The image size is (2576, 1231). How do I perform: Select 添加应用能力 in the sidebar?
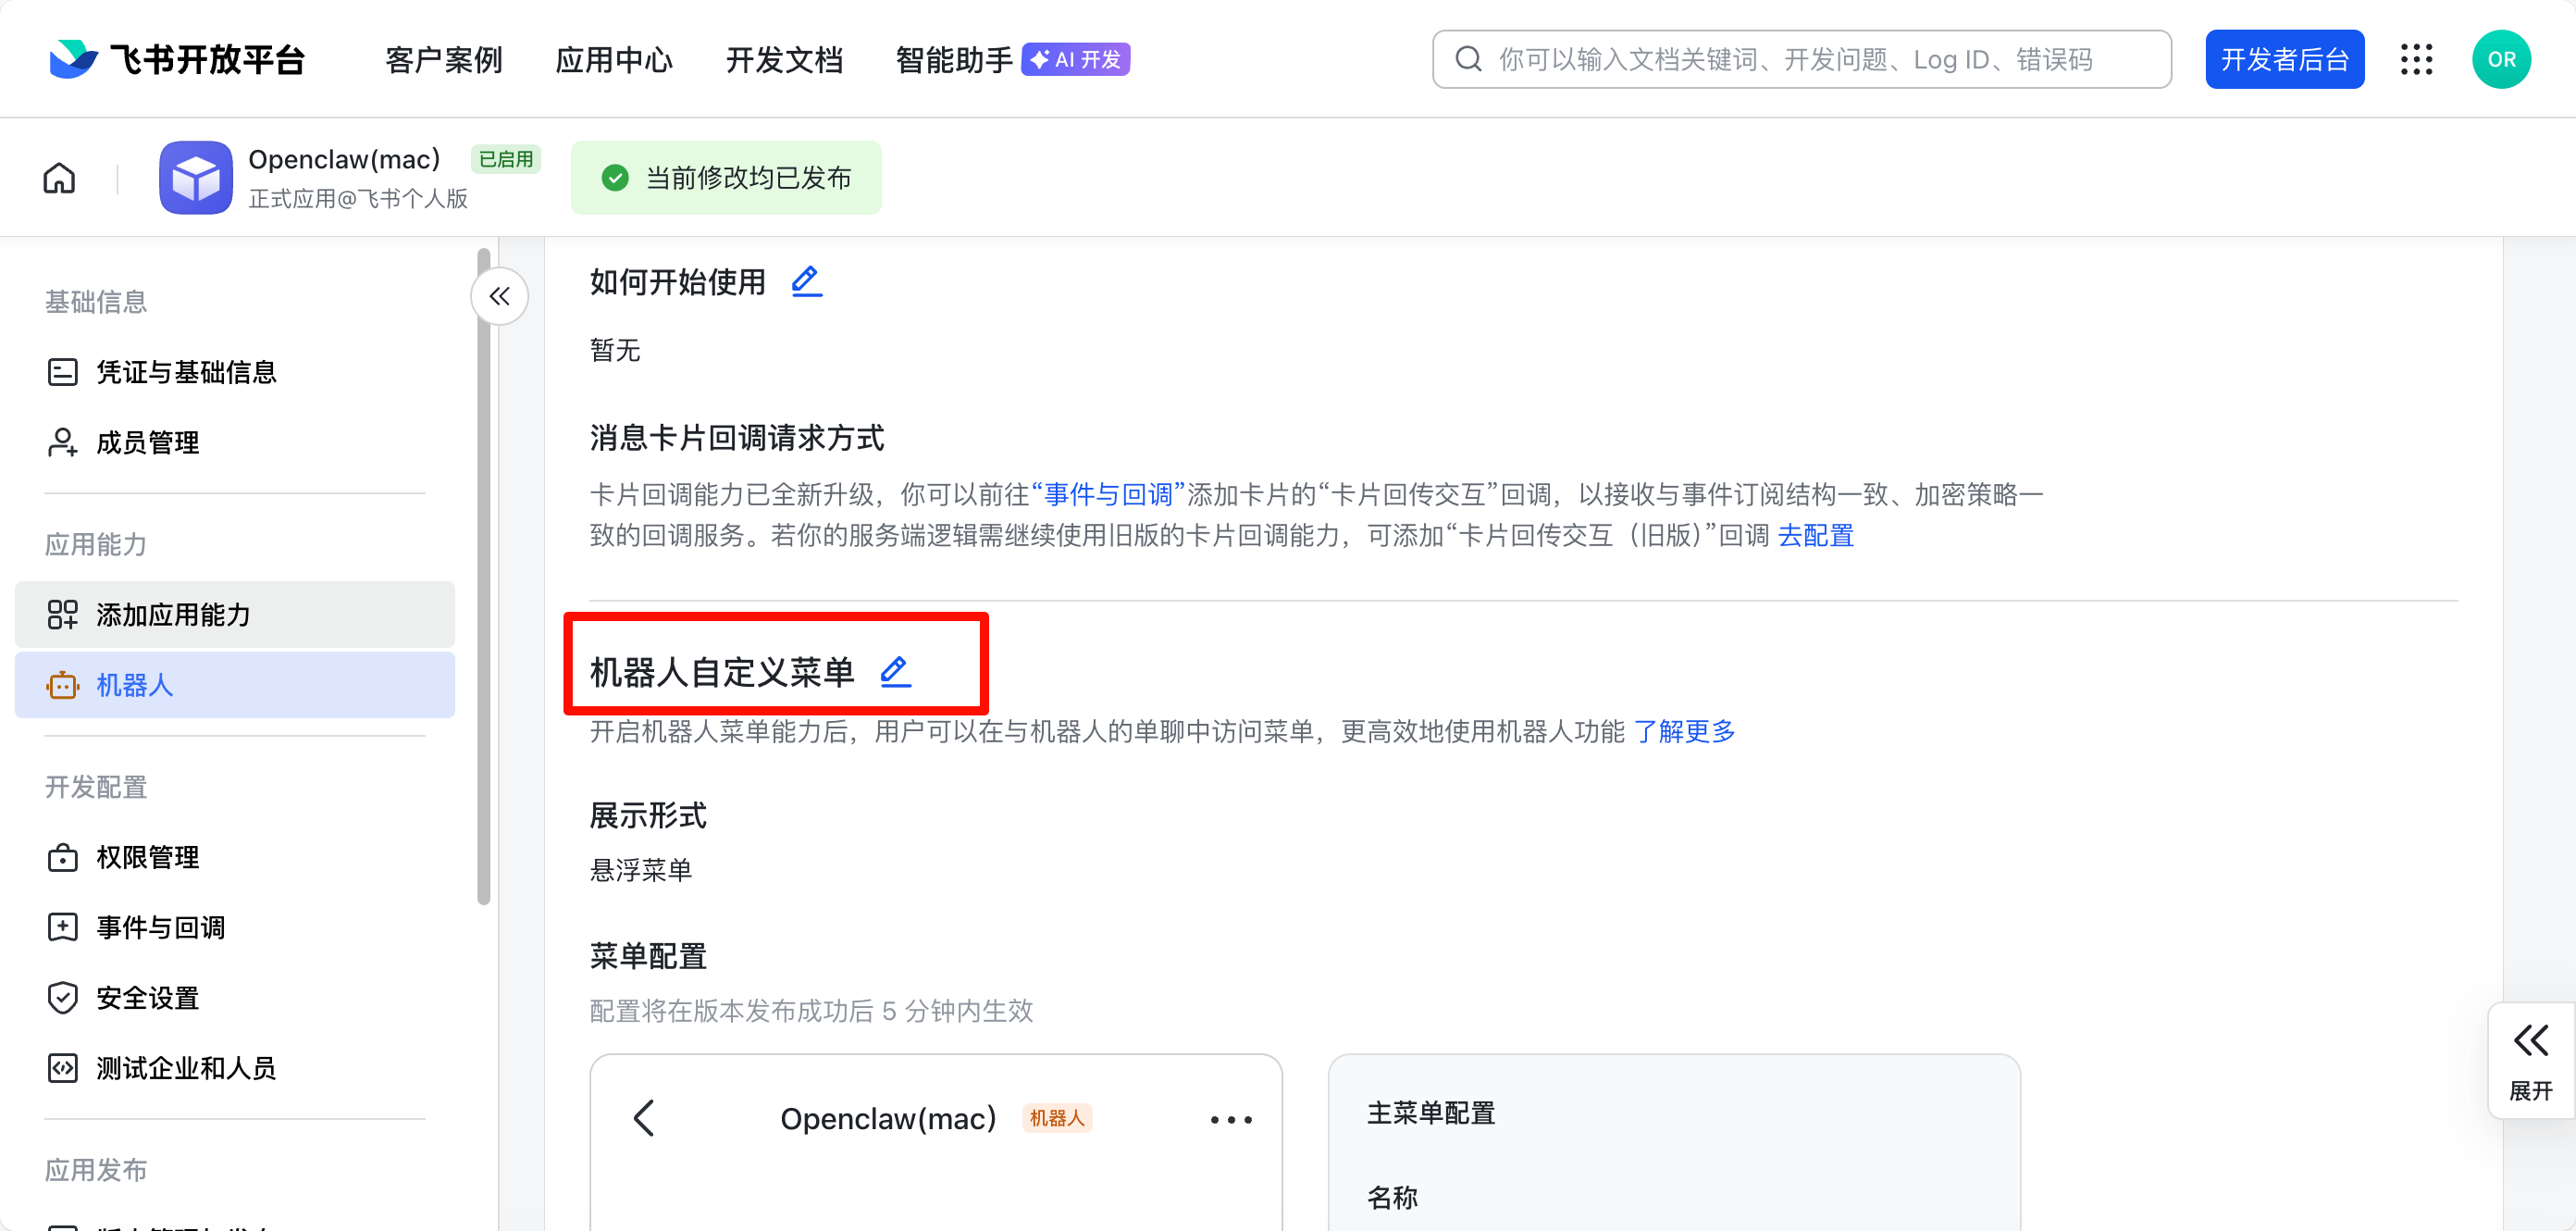click(x=173, y=615)
